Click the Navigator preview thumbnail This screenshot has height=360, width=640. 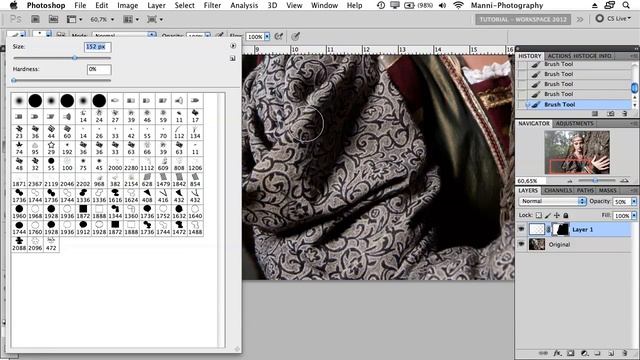point(577,152)
